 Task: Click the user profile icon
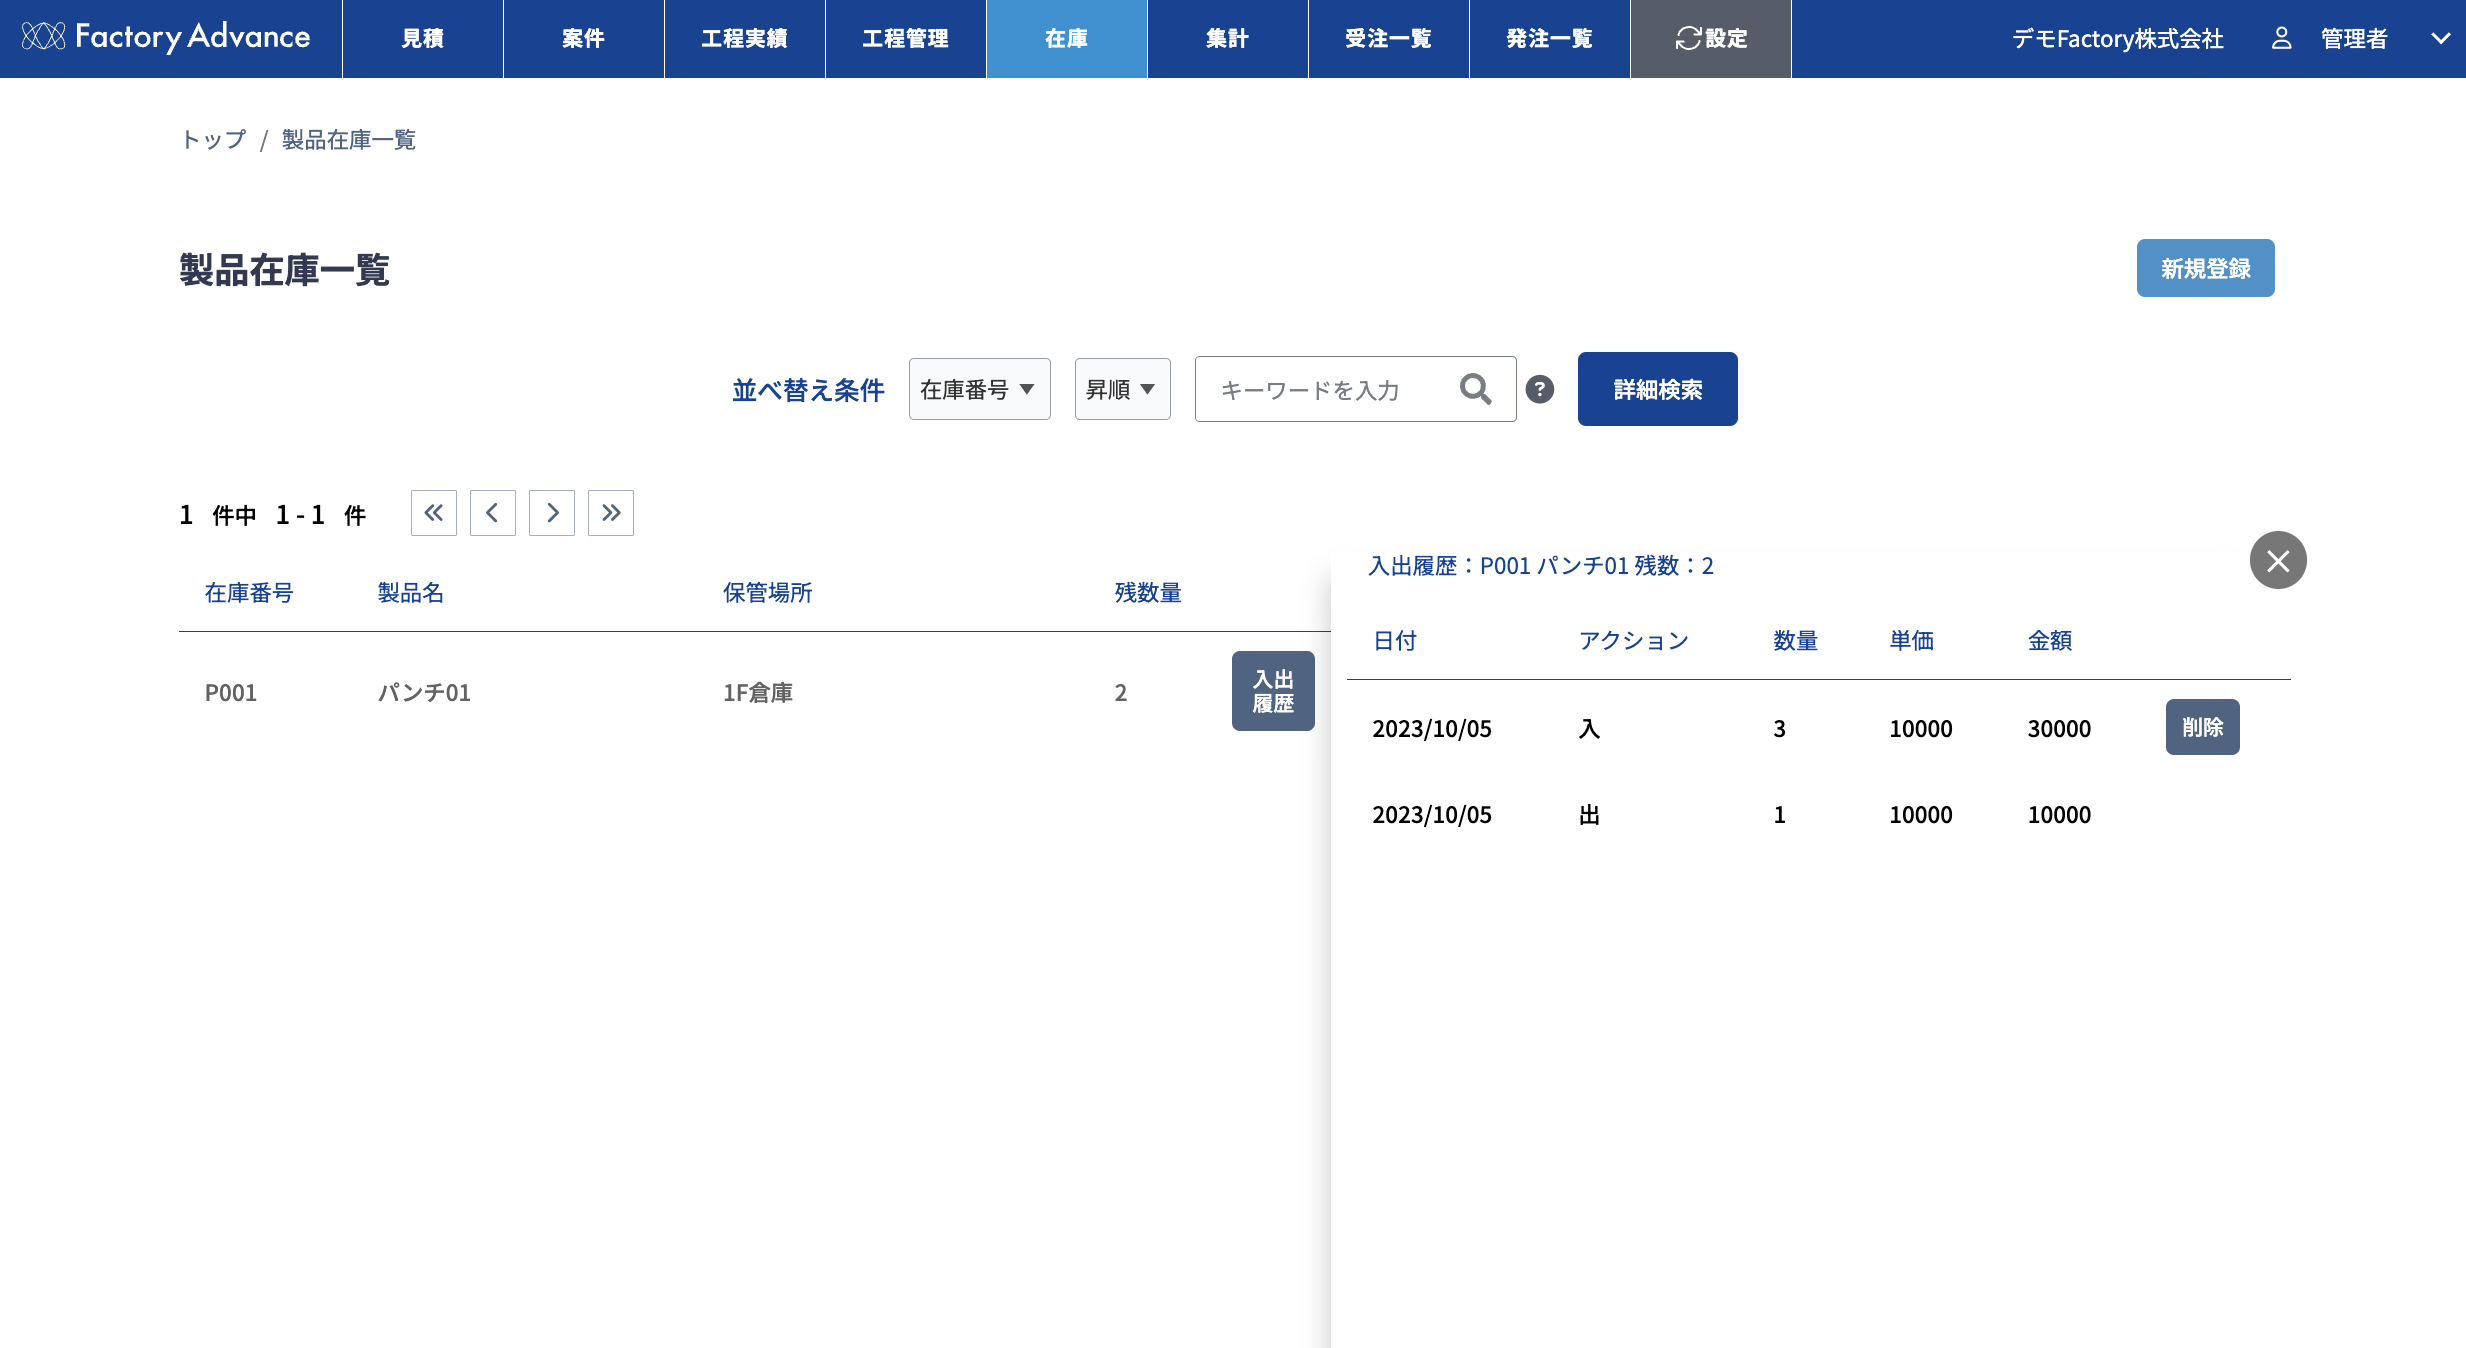(2281, 38)
